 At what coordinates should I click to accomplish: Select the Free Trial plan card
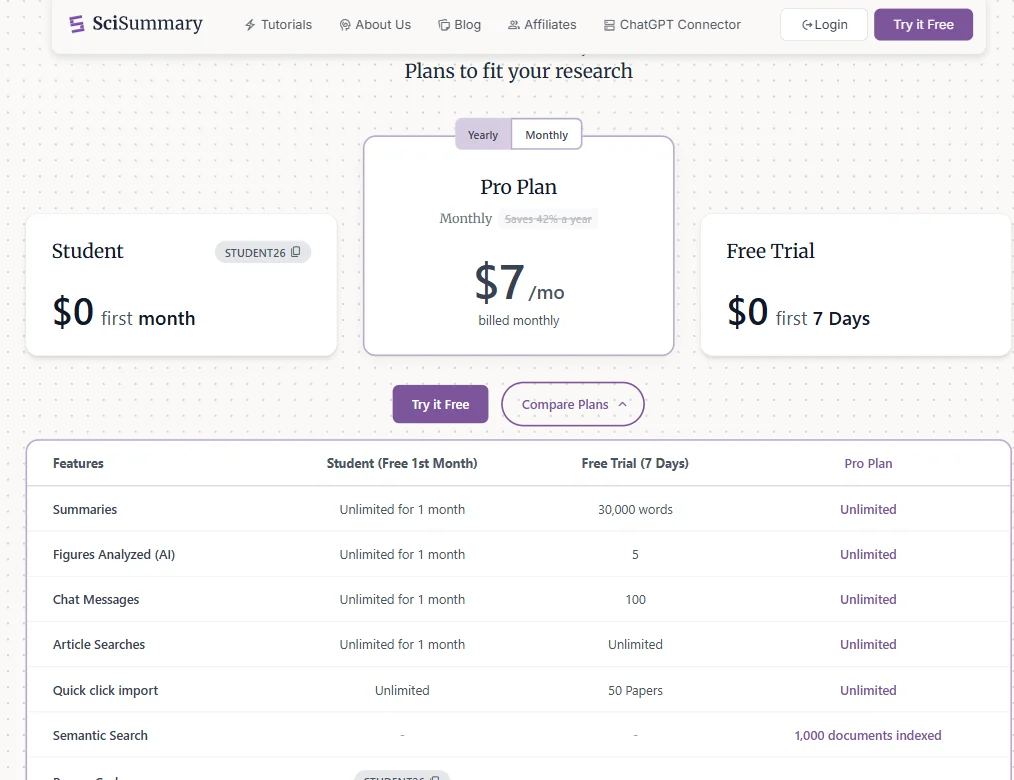[856, 285]
